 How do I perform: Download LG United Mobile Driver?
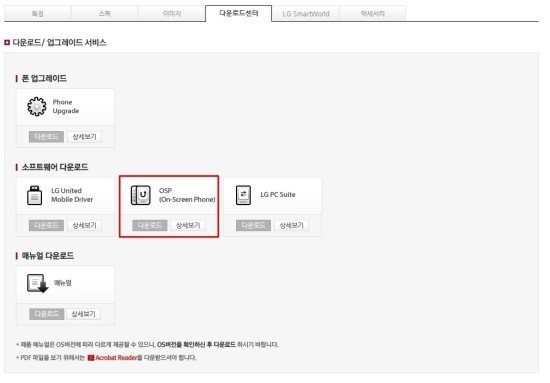pos(46,225)
